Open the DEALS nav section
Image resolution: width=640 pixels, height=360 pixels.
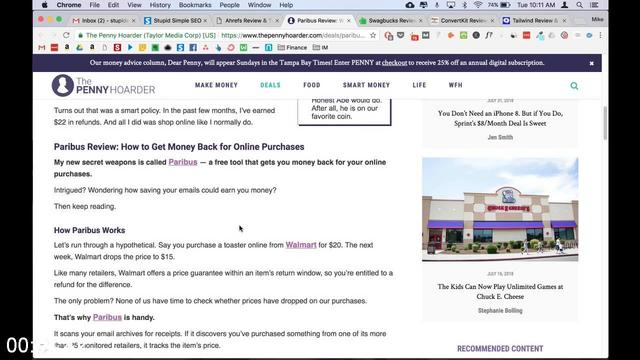pyautogui.click(x=271, y=85)
